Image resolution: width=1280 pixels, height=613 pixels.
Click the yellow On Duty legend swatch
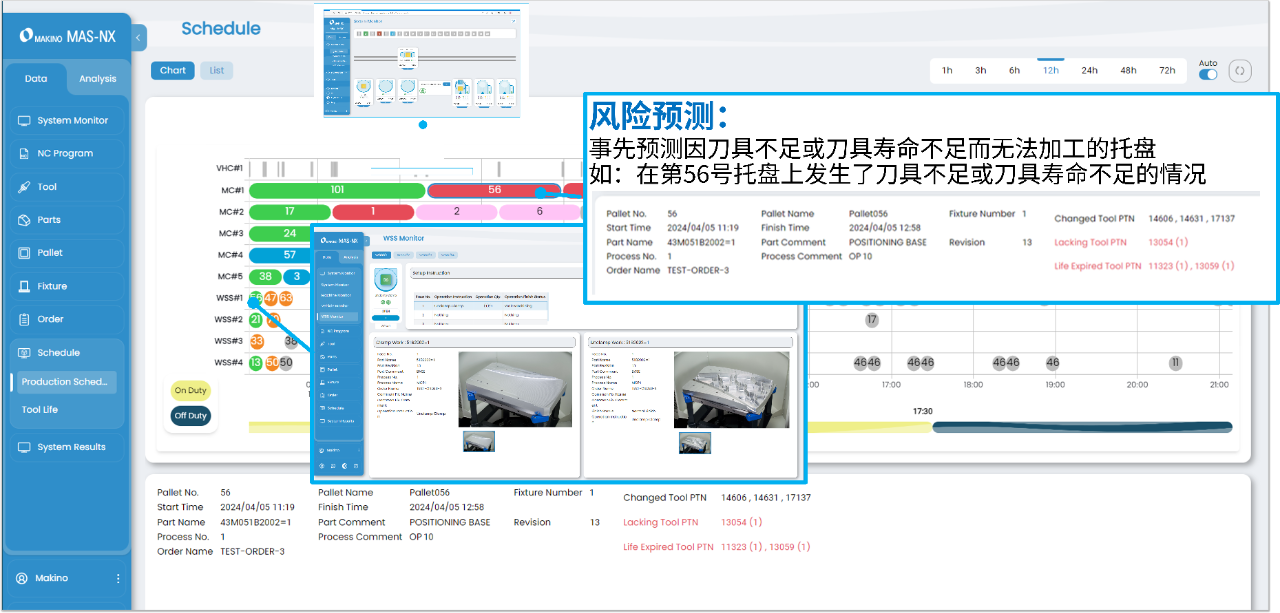click(190, 391)
